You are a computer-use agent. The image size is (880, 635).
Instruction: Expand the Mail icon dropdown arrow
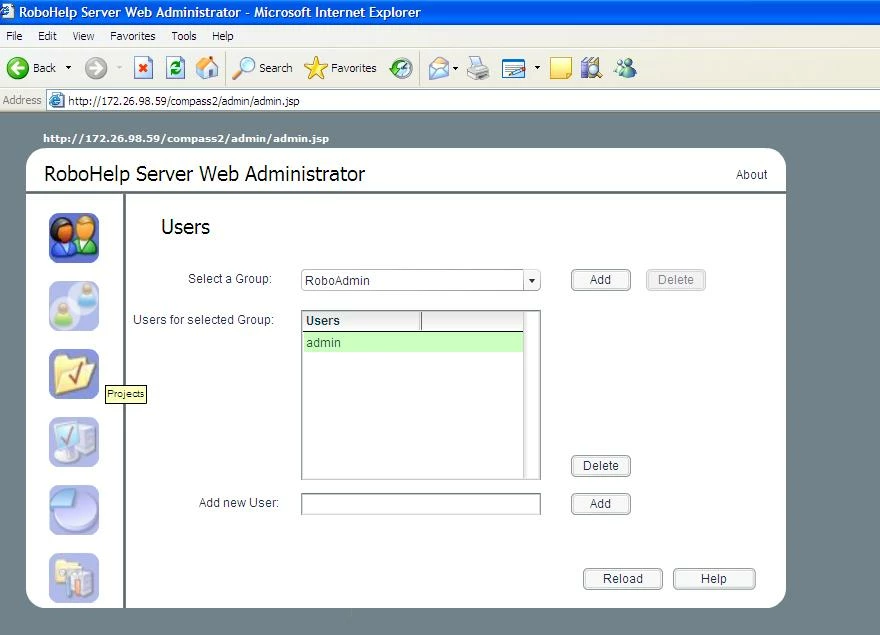pos(455,68)
